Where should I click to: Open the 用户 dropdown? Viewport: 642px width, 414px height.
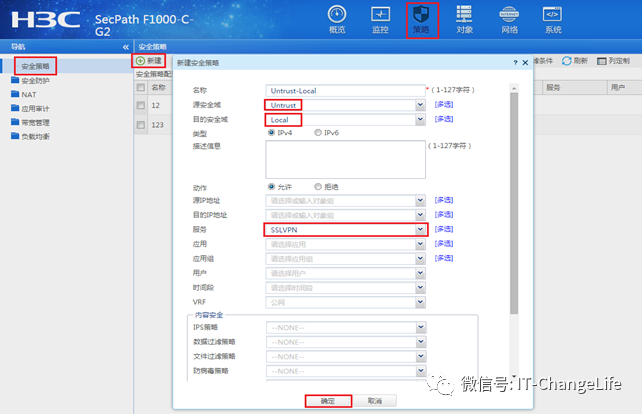click(x=420, y=273)
